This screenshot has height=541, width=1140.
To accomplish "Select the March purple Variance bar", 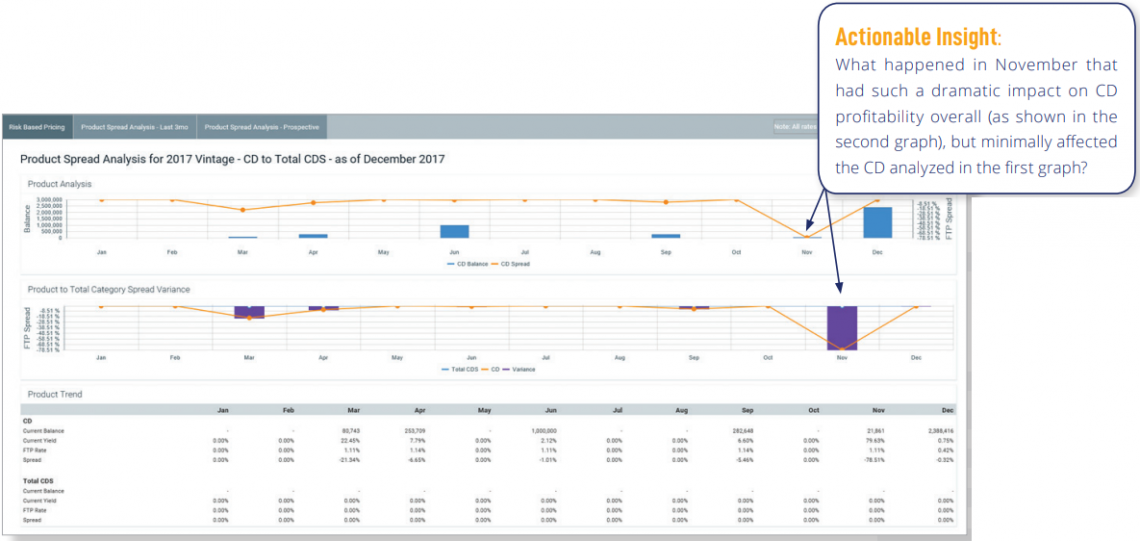I will pos(249,312).
